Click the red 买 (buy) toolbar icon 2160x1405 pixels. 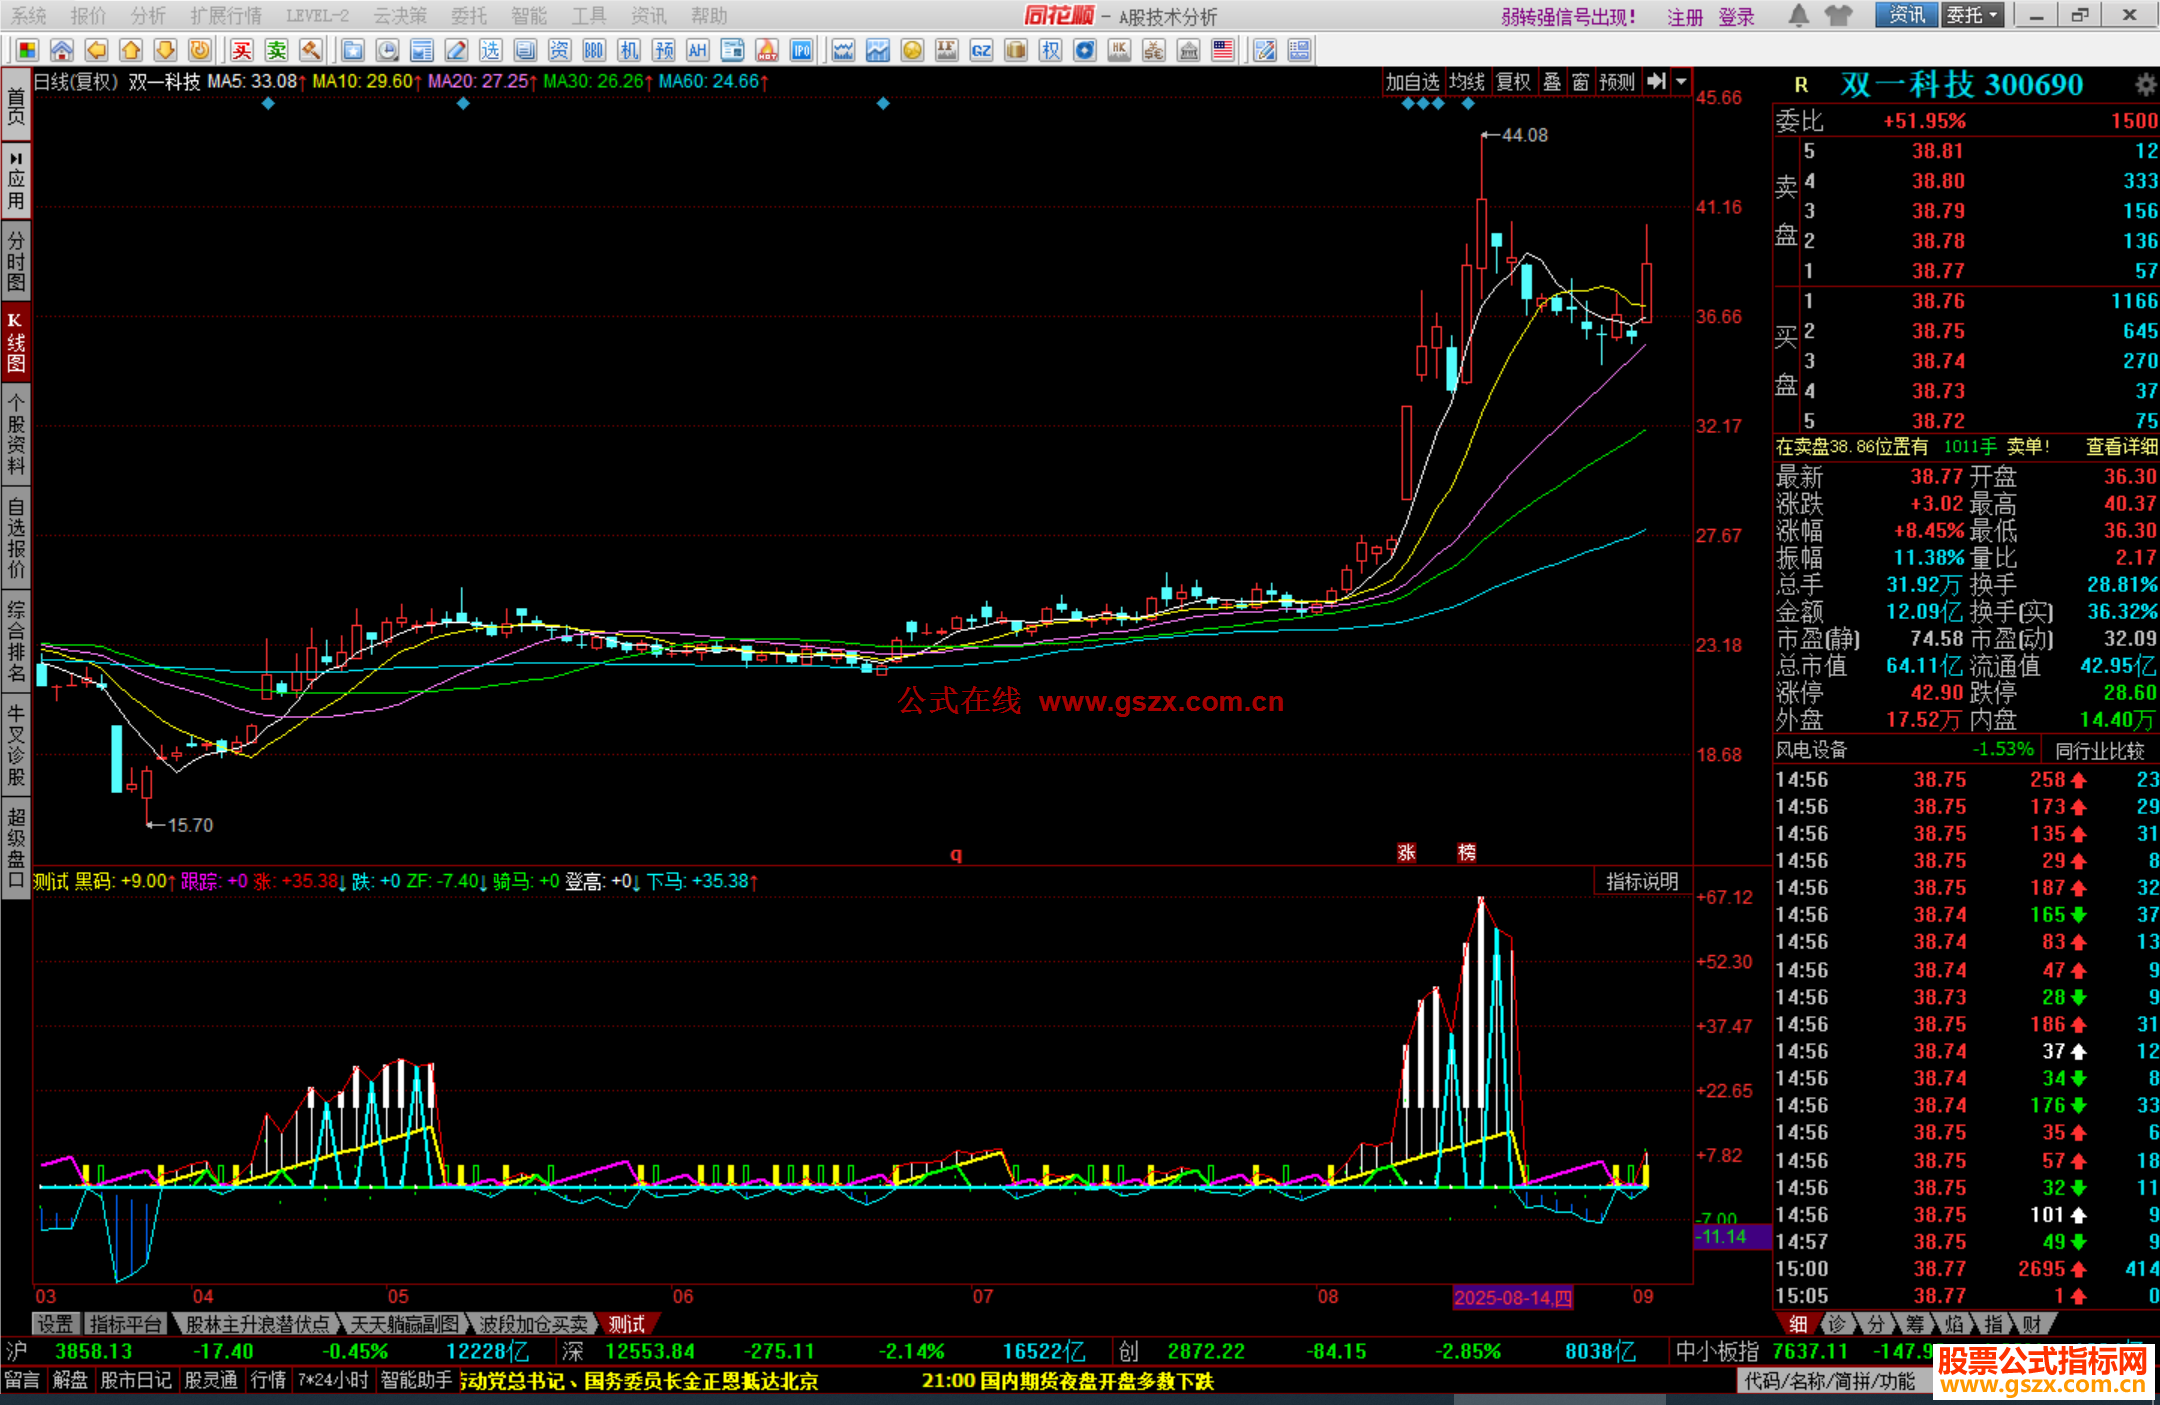coord(242,50)
